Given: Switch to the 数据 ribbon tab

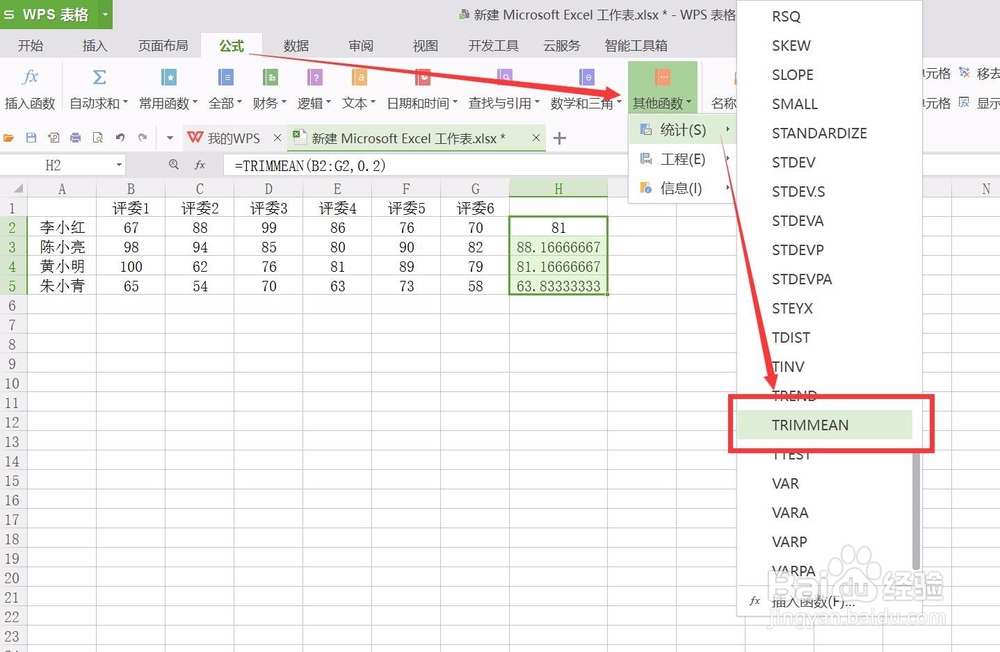Looking at the screenshot, I should coord(296,45).
